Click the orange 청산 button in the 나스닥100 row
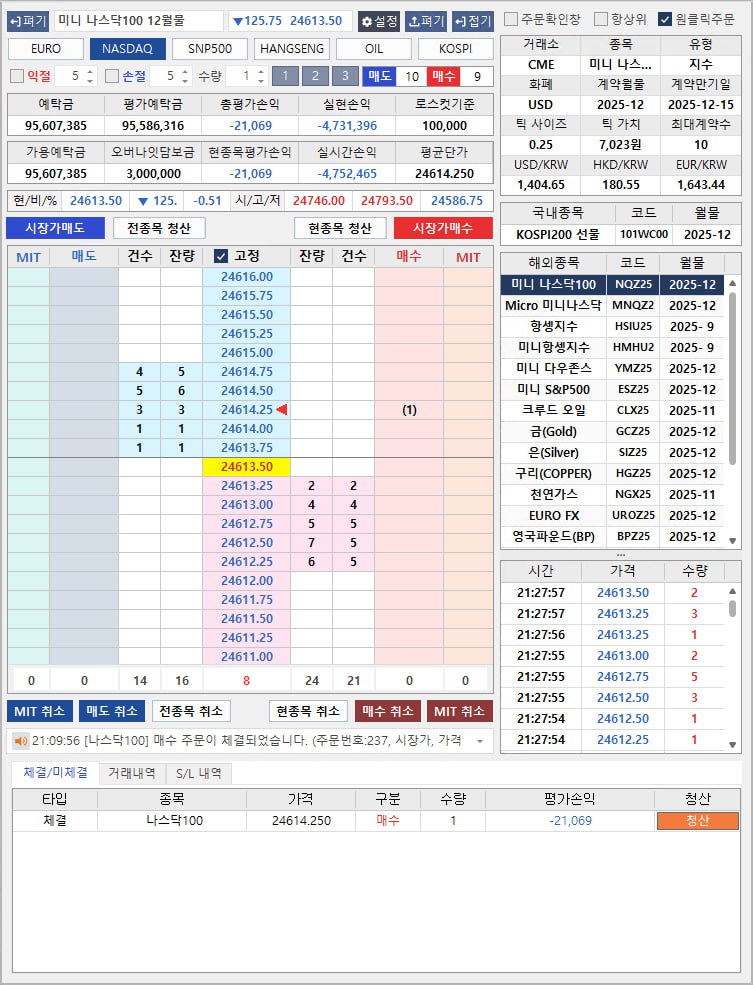The image size is (753, 985). pos(697,820)
